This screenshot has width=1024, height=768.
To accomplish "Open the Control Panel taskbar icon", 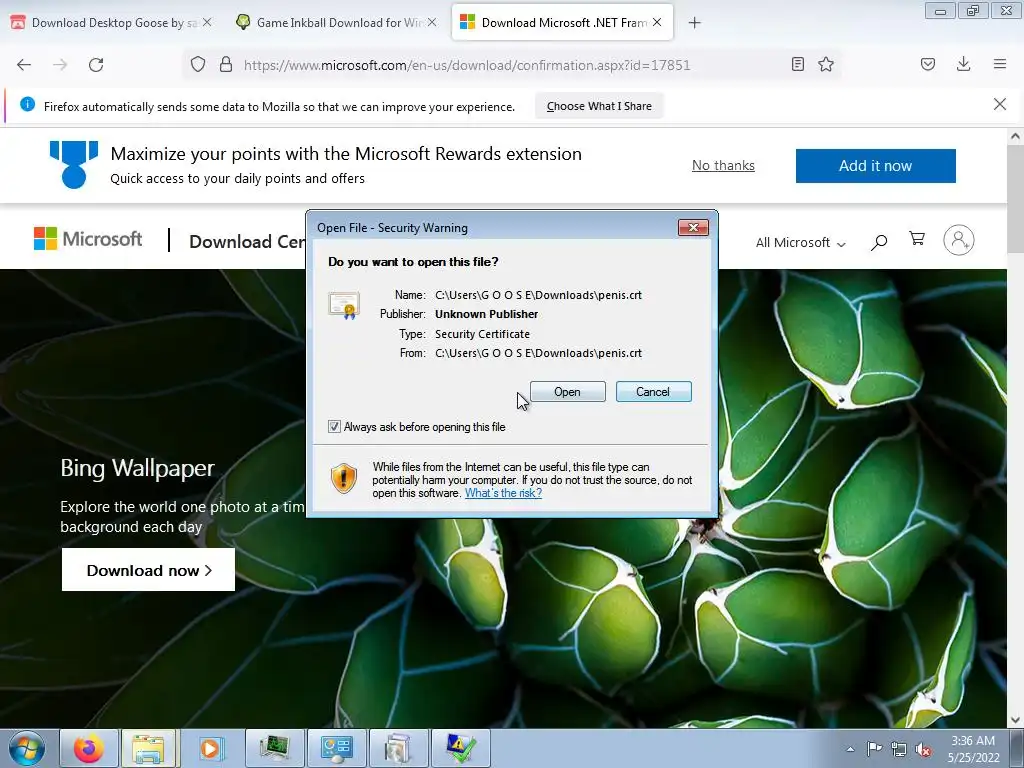I will 336,748.
